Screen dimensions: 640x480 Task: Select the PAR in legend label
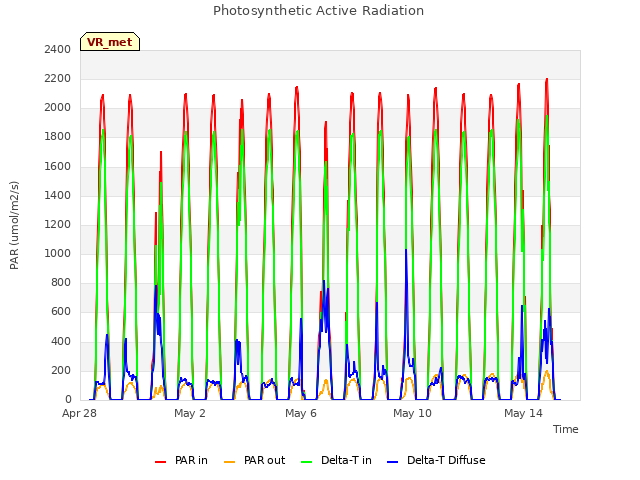point(191,460)
